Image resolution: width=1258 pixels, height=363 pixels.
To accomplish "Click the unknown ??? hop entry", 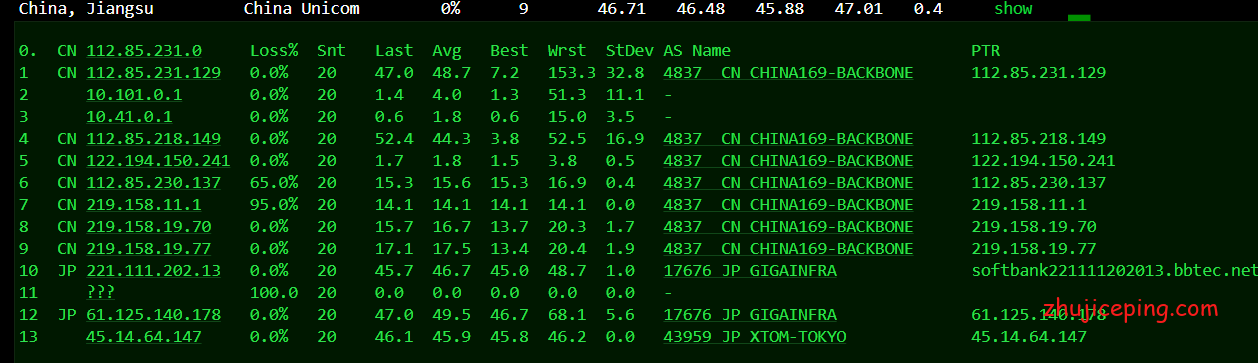I will pyautogui.click(x=100, y=292).
